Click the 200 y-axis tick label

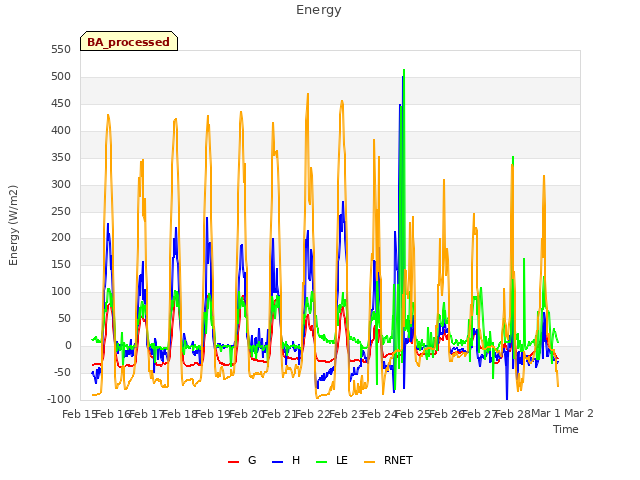point(61,238)
